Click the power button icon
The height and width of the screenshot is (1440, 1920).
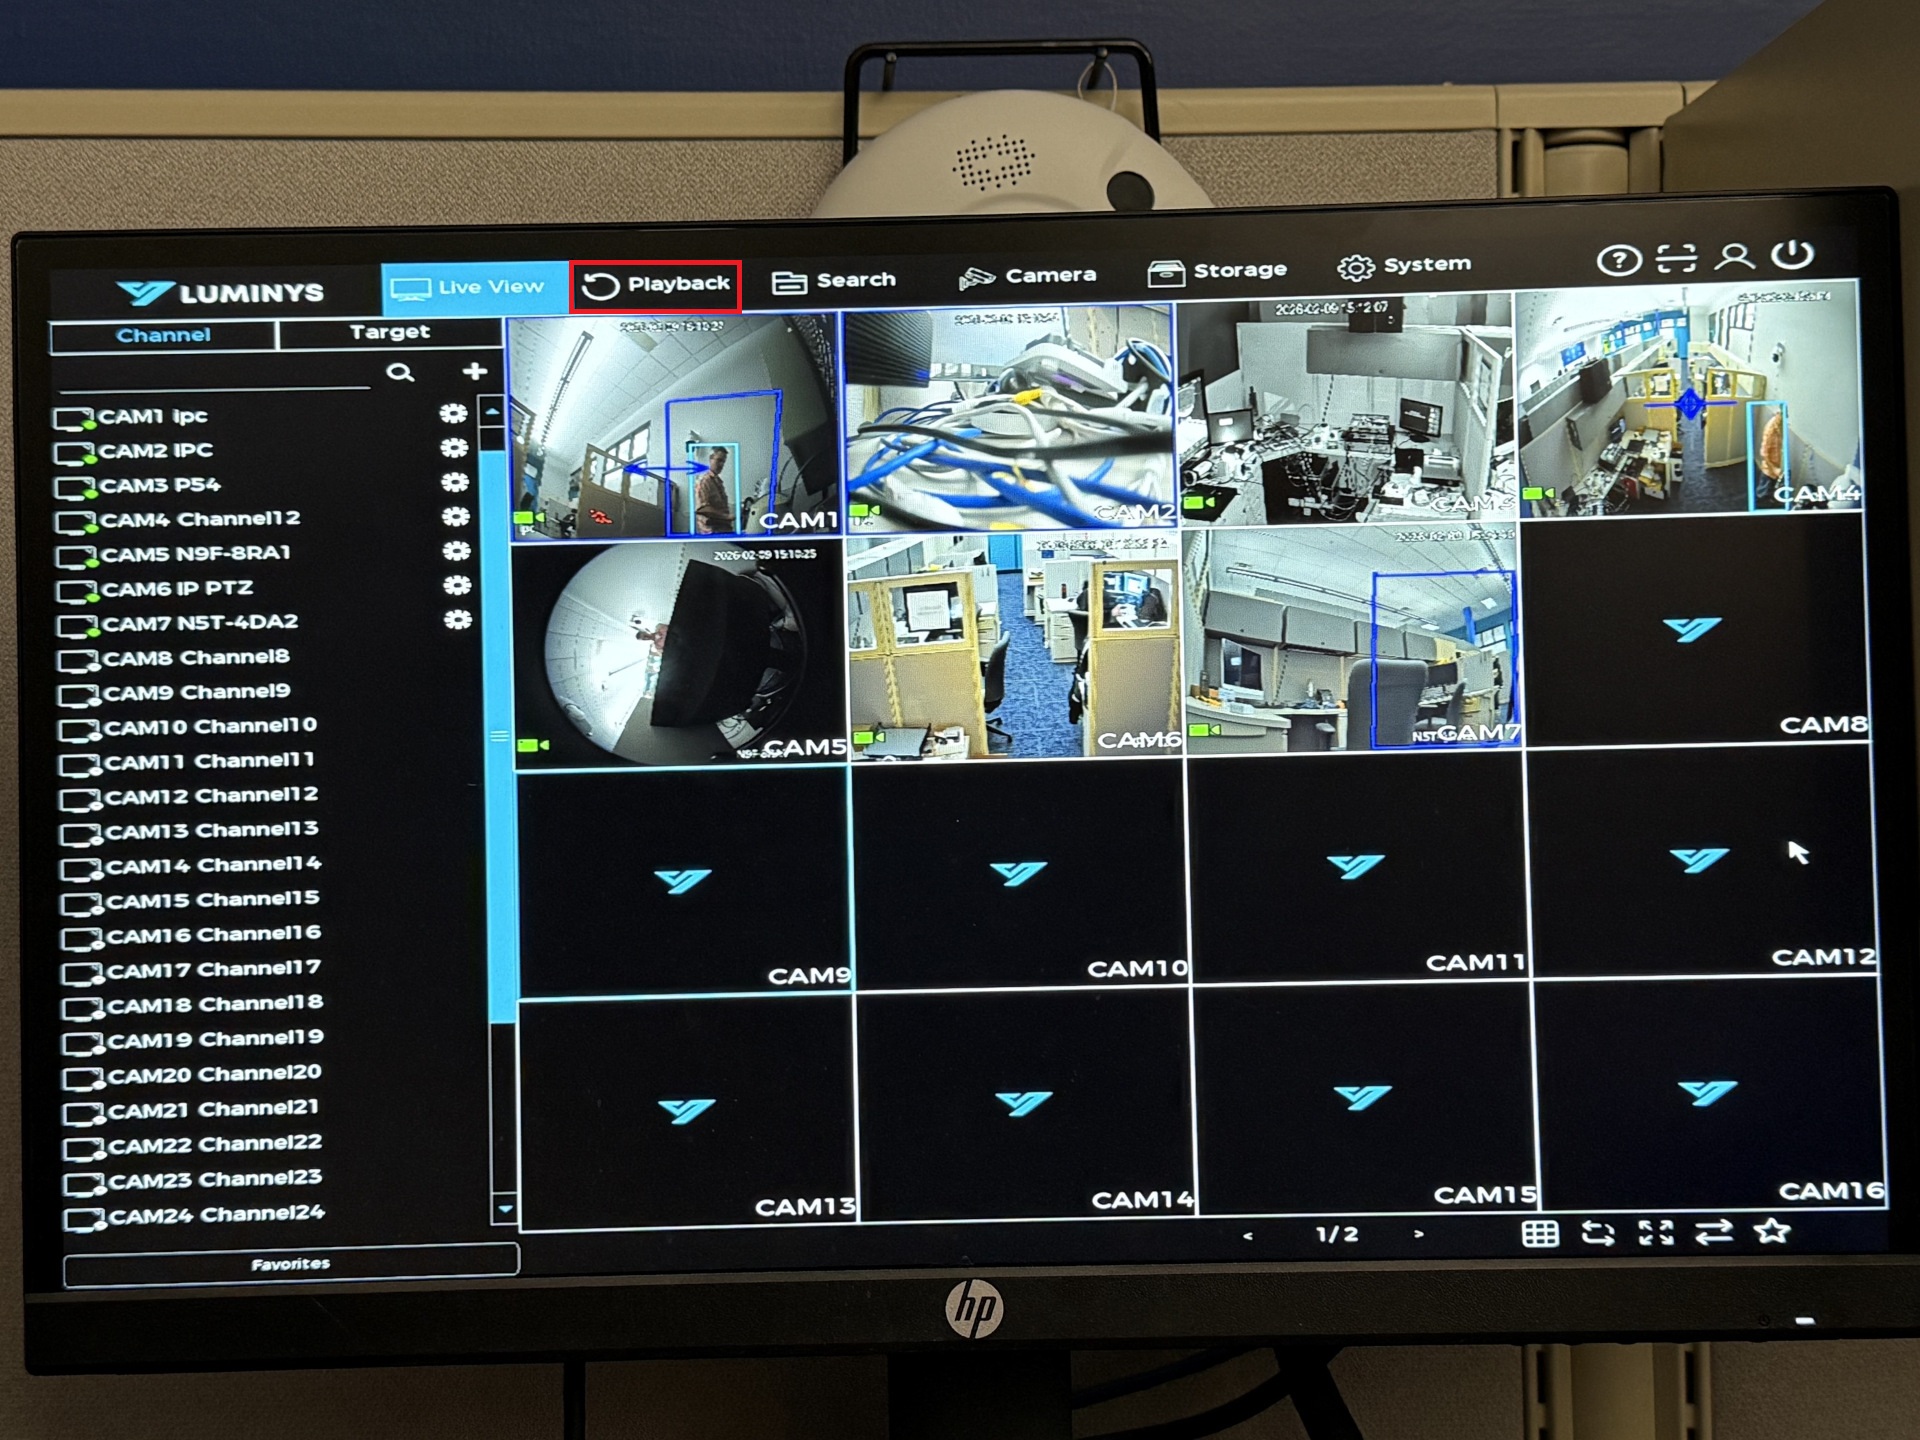click(1792, 255)
